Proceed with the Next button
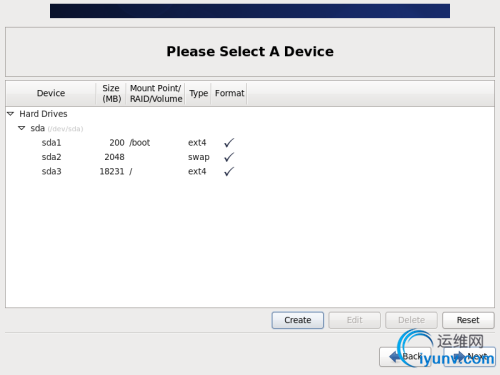 (470, 357)
